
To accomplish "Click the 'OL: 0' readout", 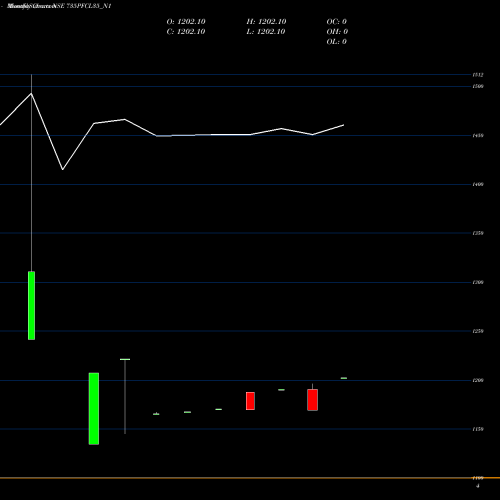I will click(x=337, y=42).
